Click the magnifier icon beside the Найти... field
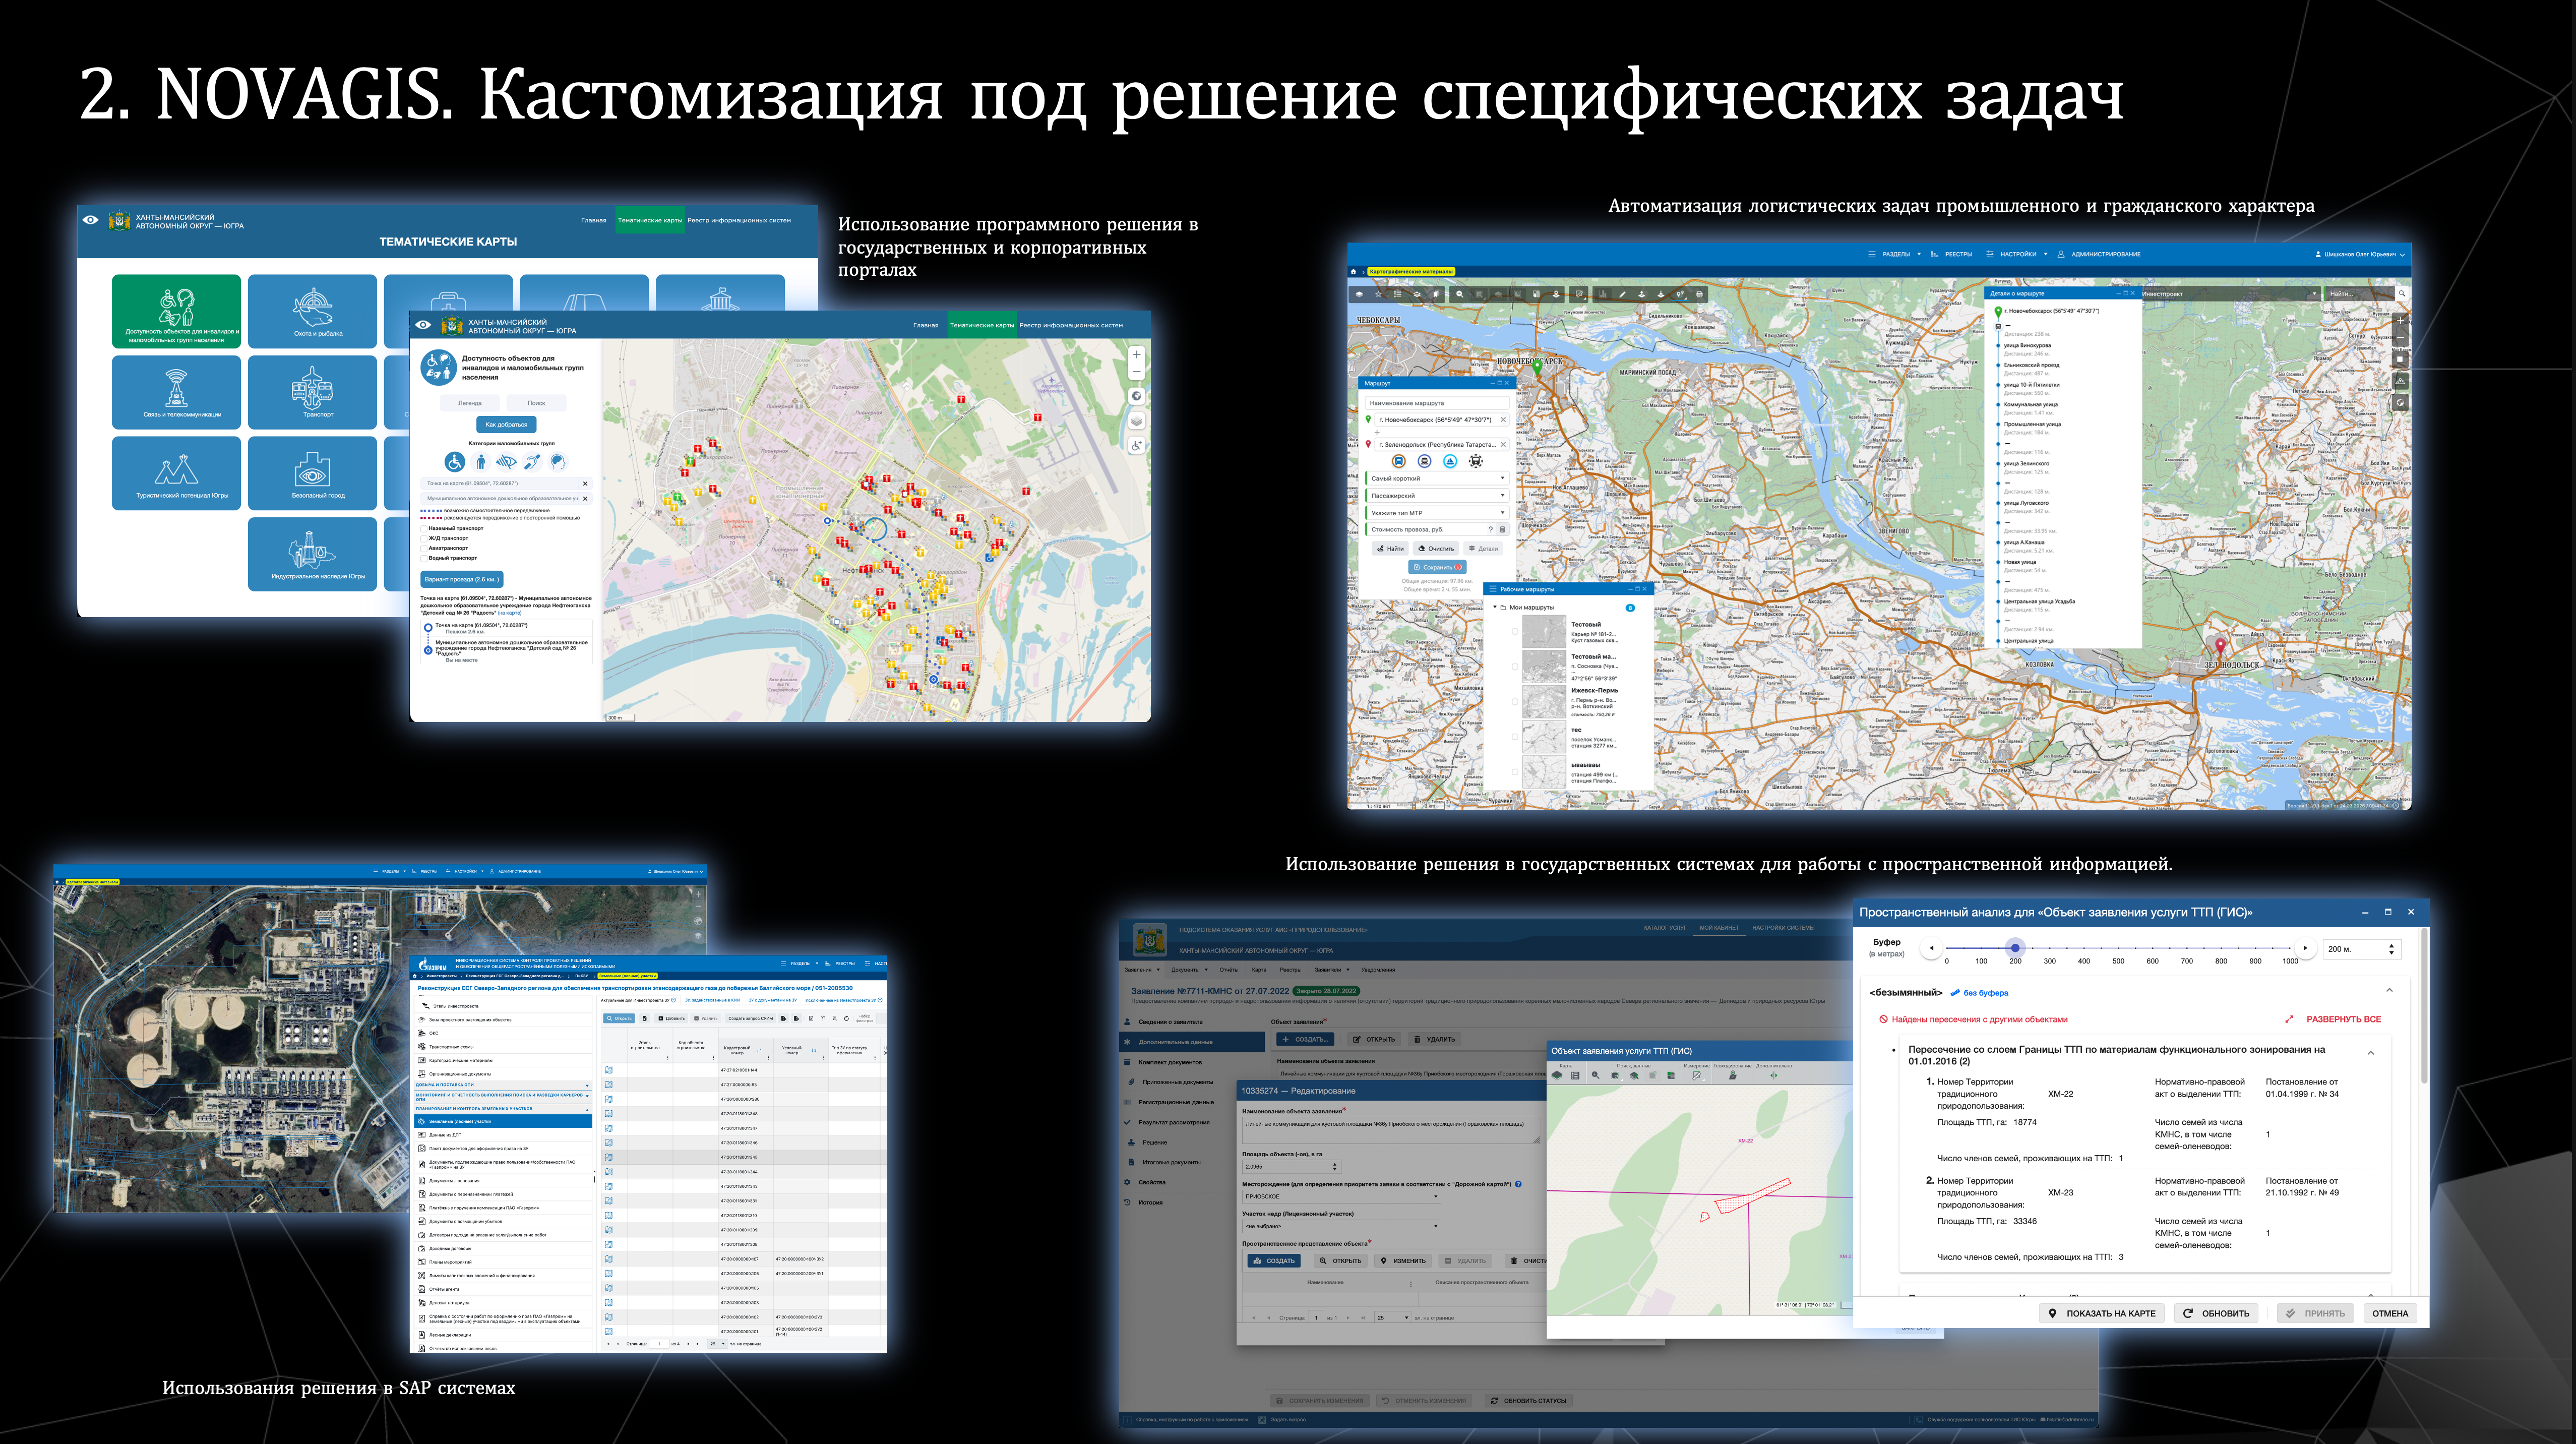2576x1444 pixels. click(2401, 294)
